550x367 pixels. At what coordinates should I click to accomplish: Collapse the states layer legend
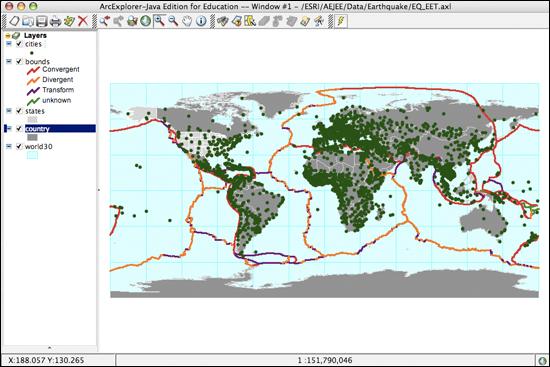pos(9,111)
